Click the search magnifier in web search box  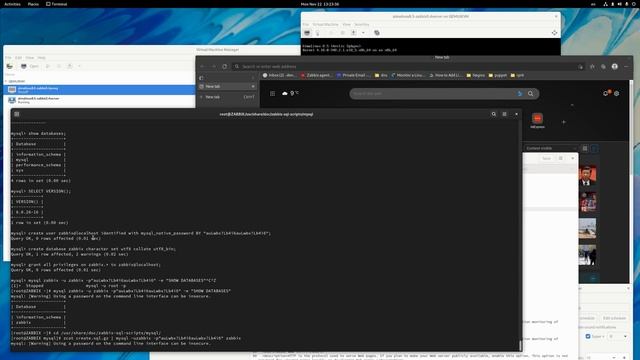530,94
